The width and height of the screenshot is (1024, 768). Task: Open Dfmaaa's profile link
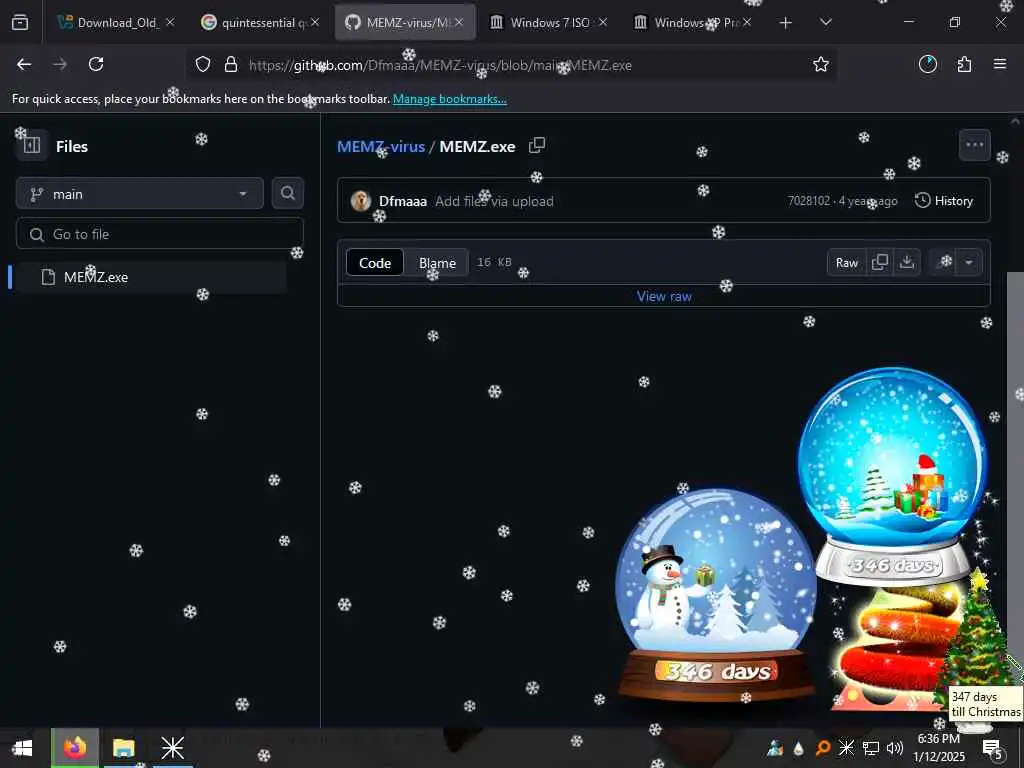403,201
